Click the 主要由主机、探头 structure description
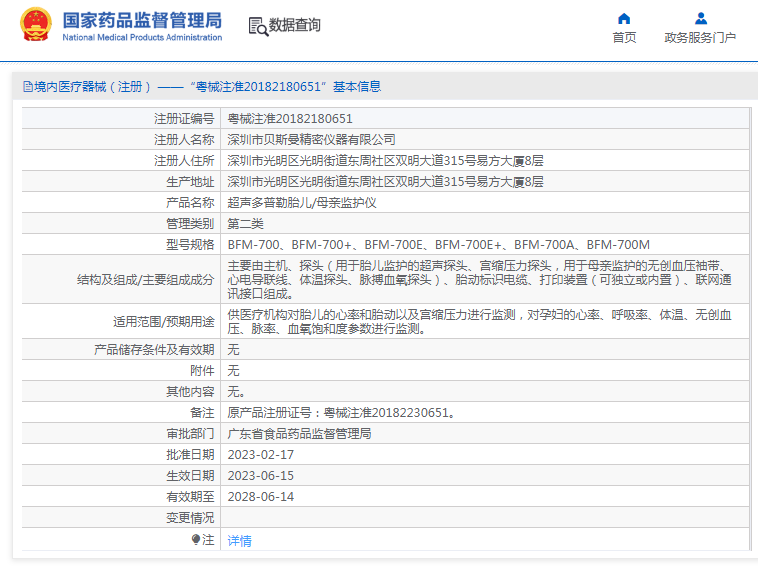The height and width of the screenshot is (570, 758). (479, 279)
